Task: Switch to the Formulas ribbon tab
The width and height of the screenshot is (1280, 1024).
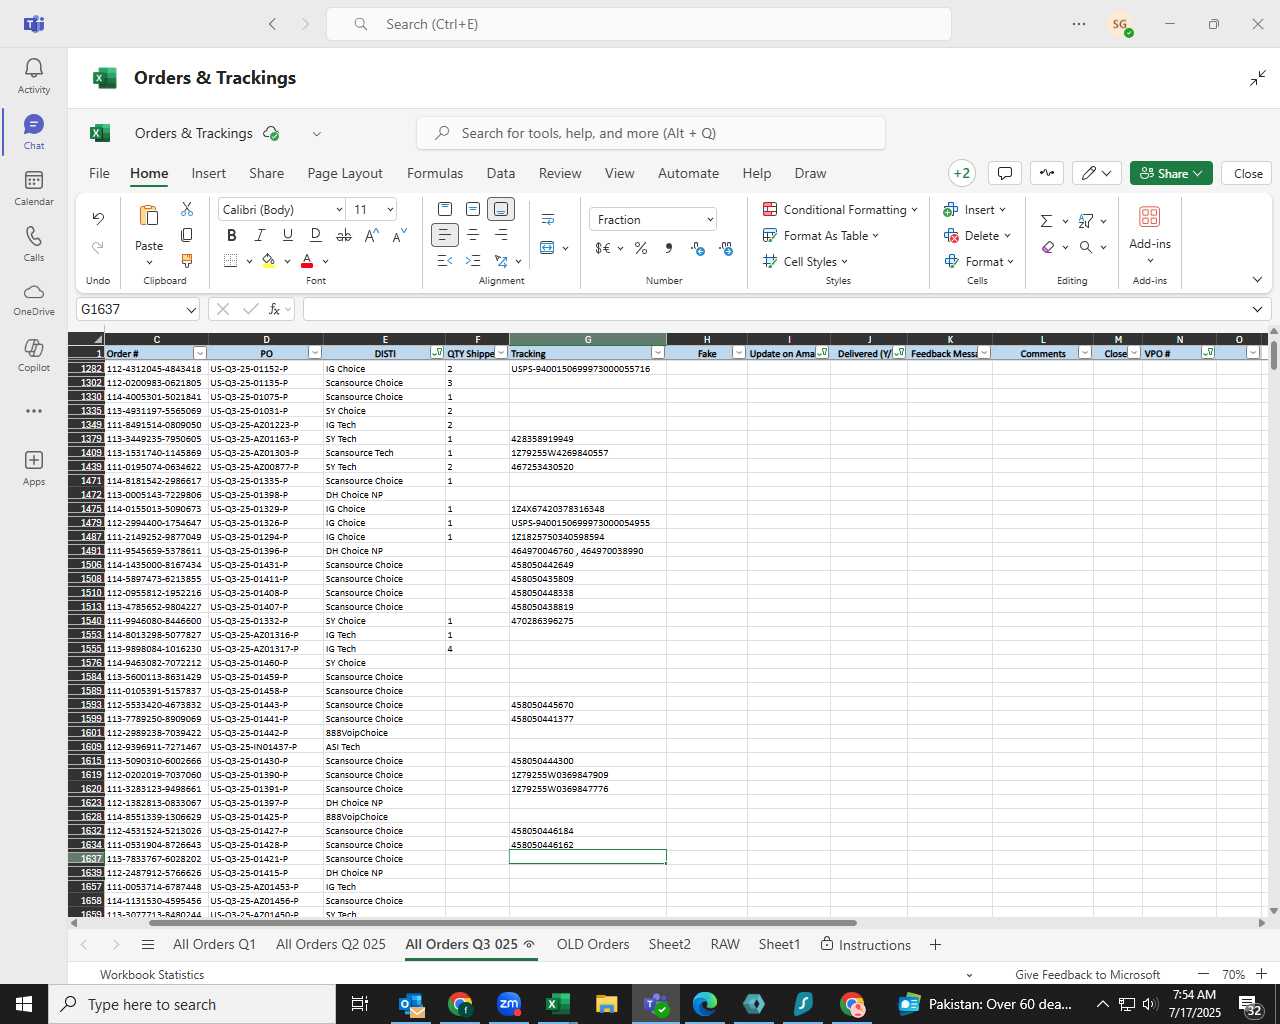Action: [x=435, y=173]
